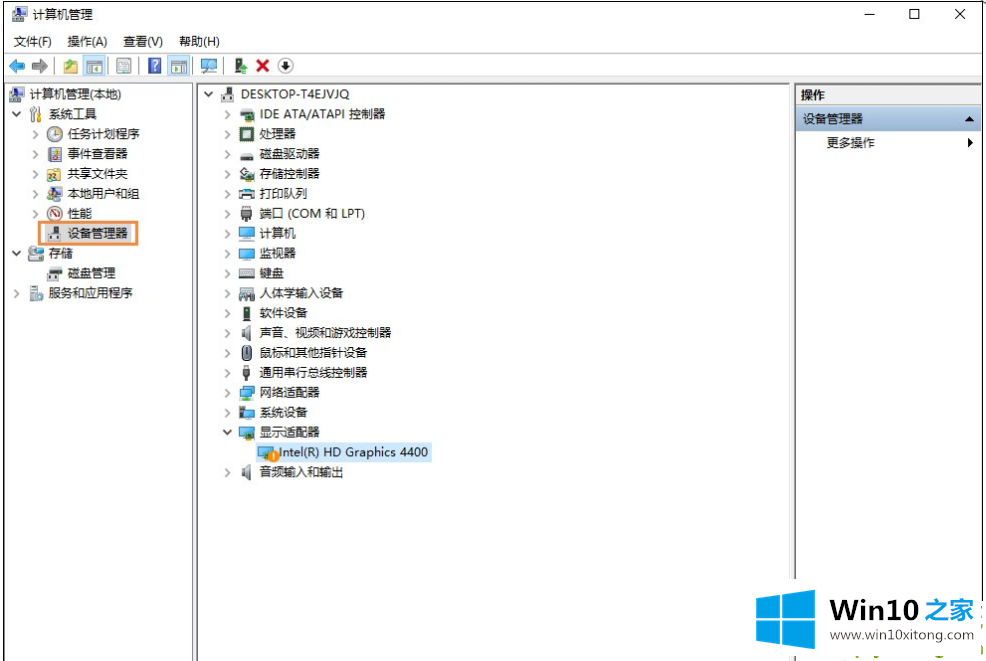The height and width of the screenshot is (661, 986).
Task: Collapse the 显示适配器 category
Action: pyautogui.click(x=228, y=433)
